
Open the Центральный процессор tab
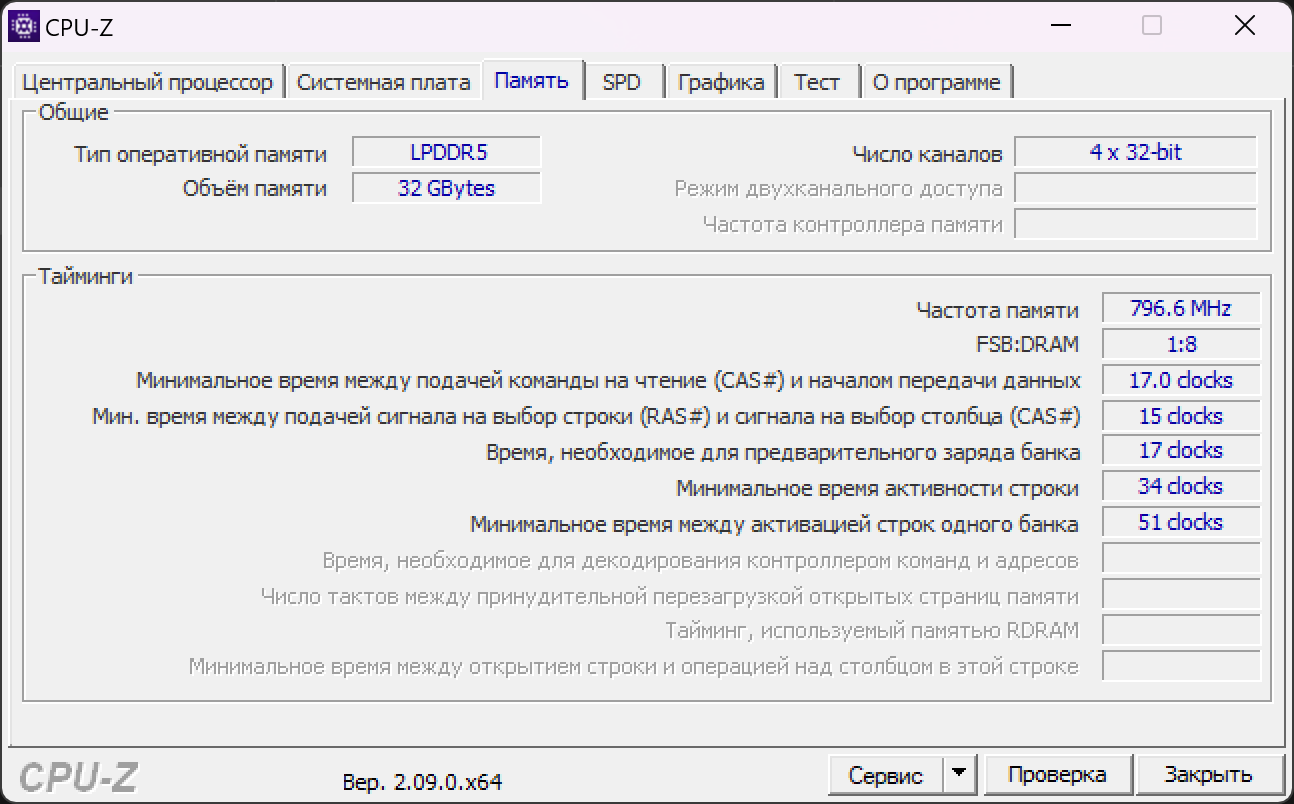click(147, 82)
